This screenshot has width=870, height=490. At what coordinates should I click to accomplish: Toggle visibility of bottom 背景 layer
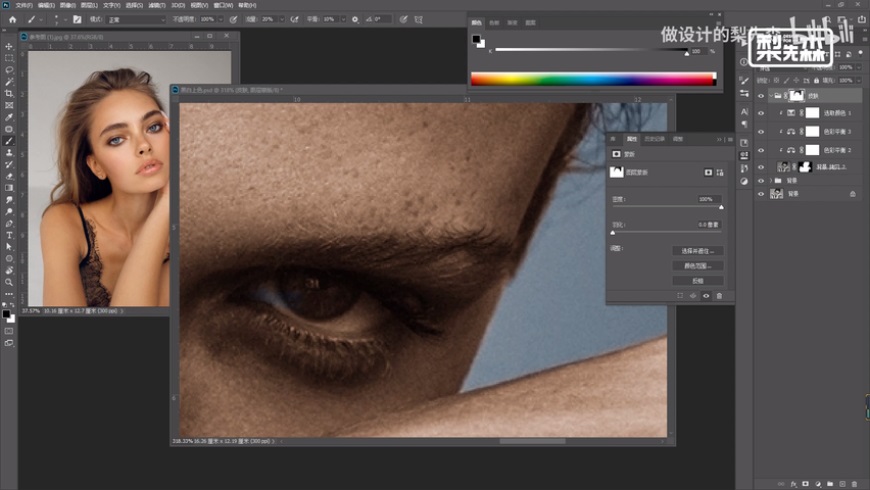(761, 194)
